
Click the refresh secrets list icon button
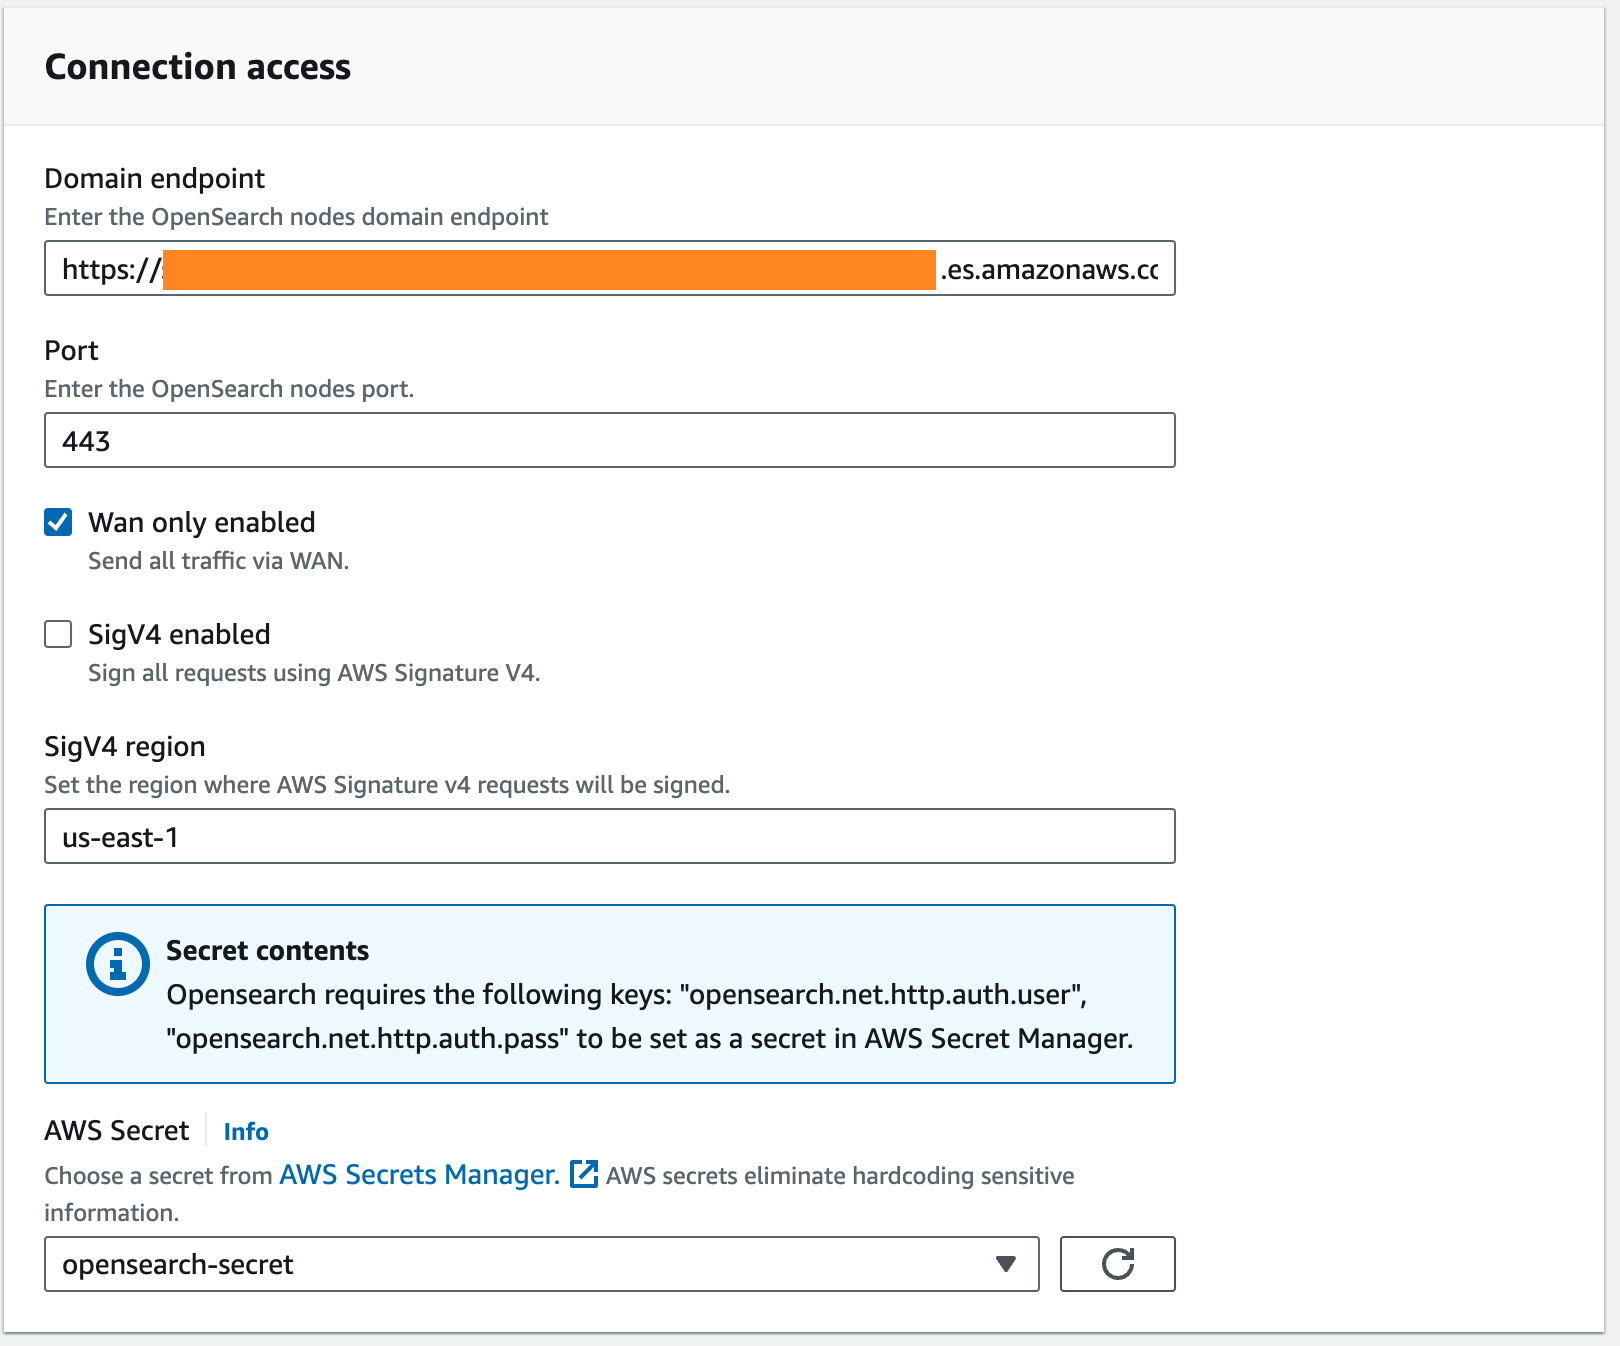[x=1117, y=1264]
